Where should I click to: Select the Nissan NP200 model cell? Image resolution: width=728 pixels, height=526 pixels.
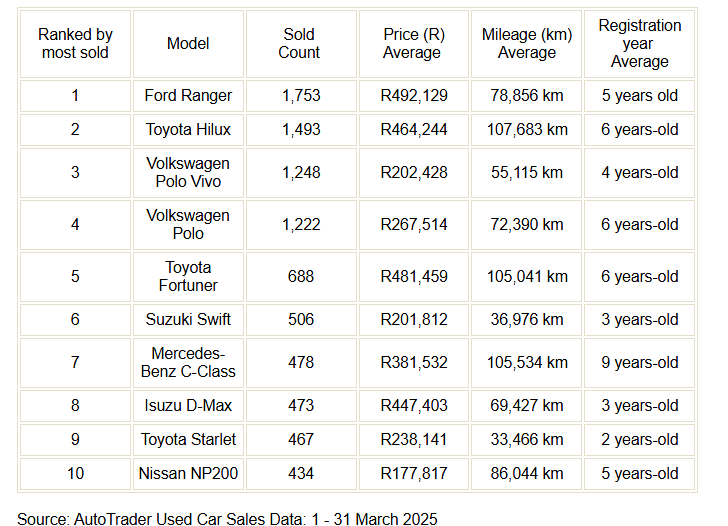tap(188, 474)
